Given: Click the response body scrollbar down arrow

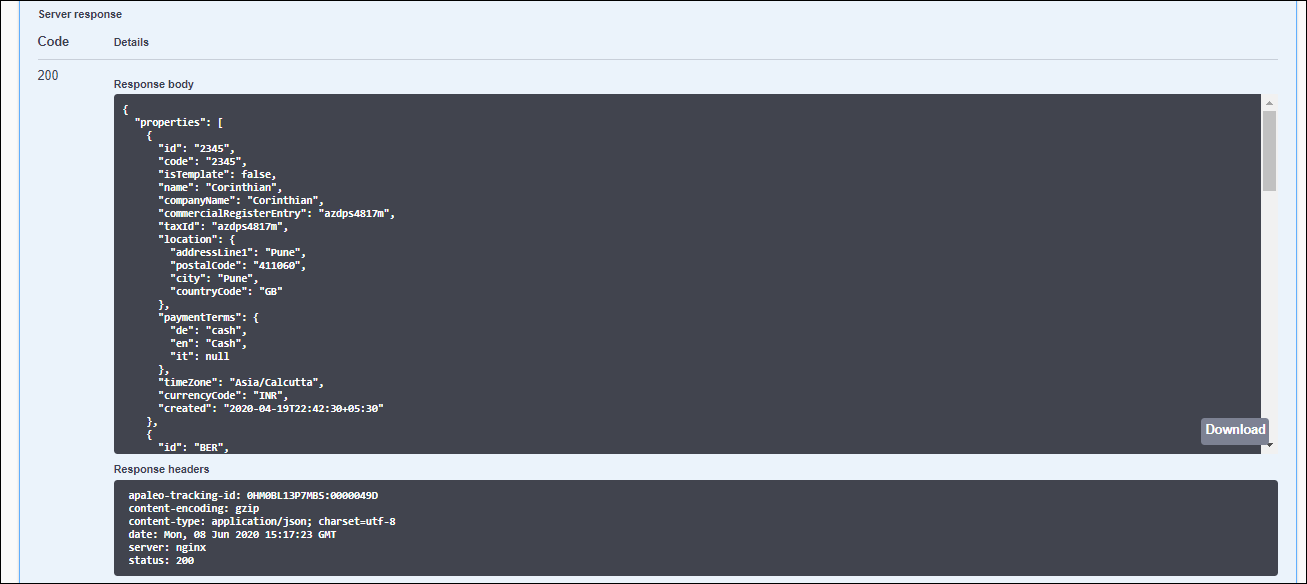Looking at the screenshot, I should (x=1269, y=447).
